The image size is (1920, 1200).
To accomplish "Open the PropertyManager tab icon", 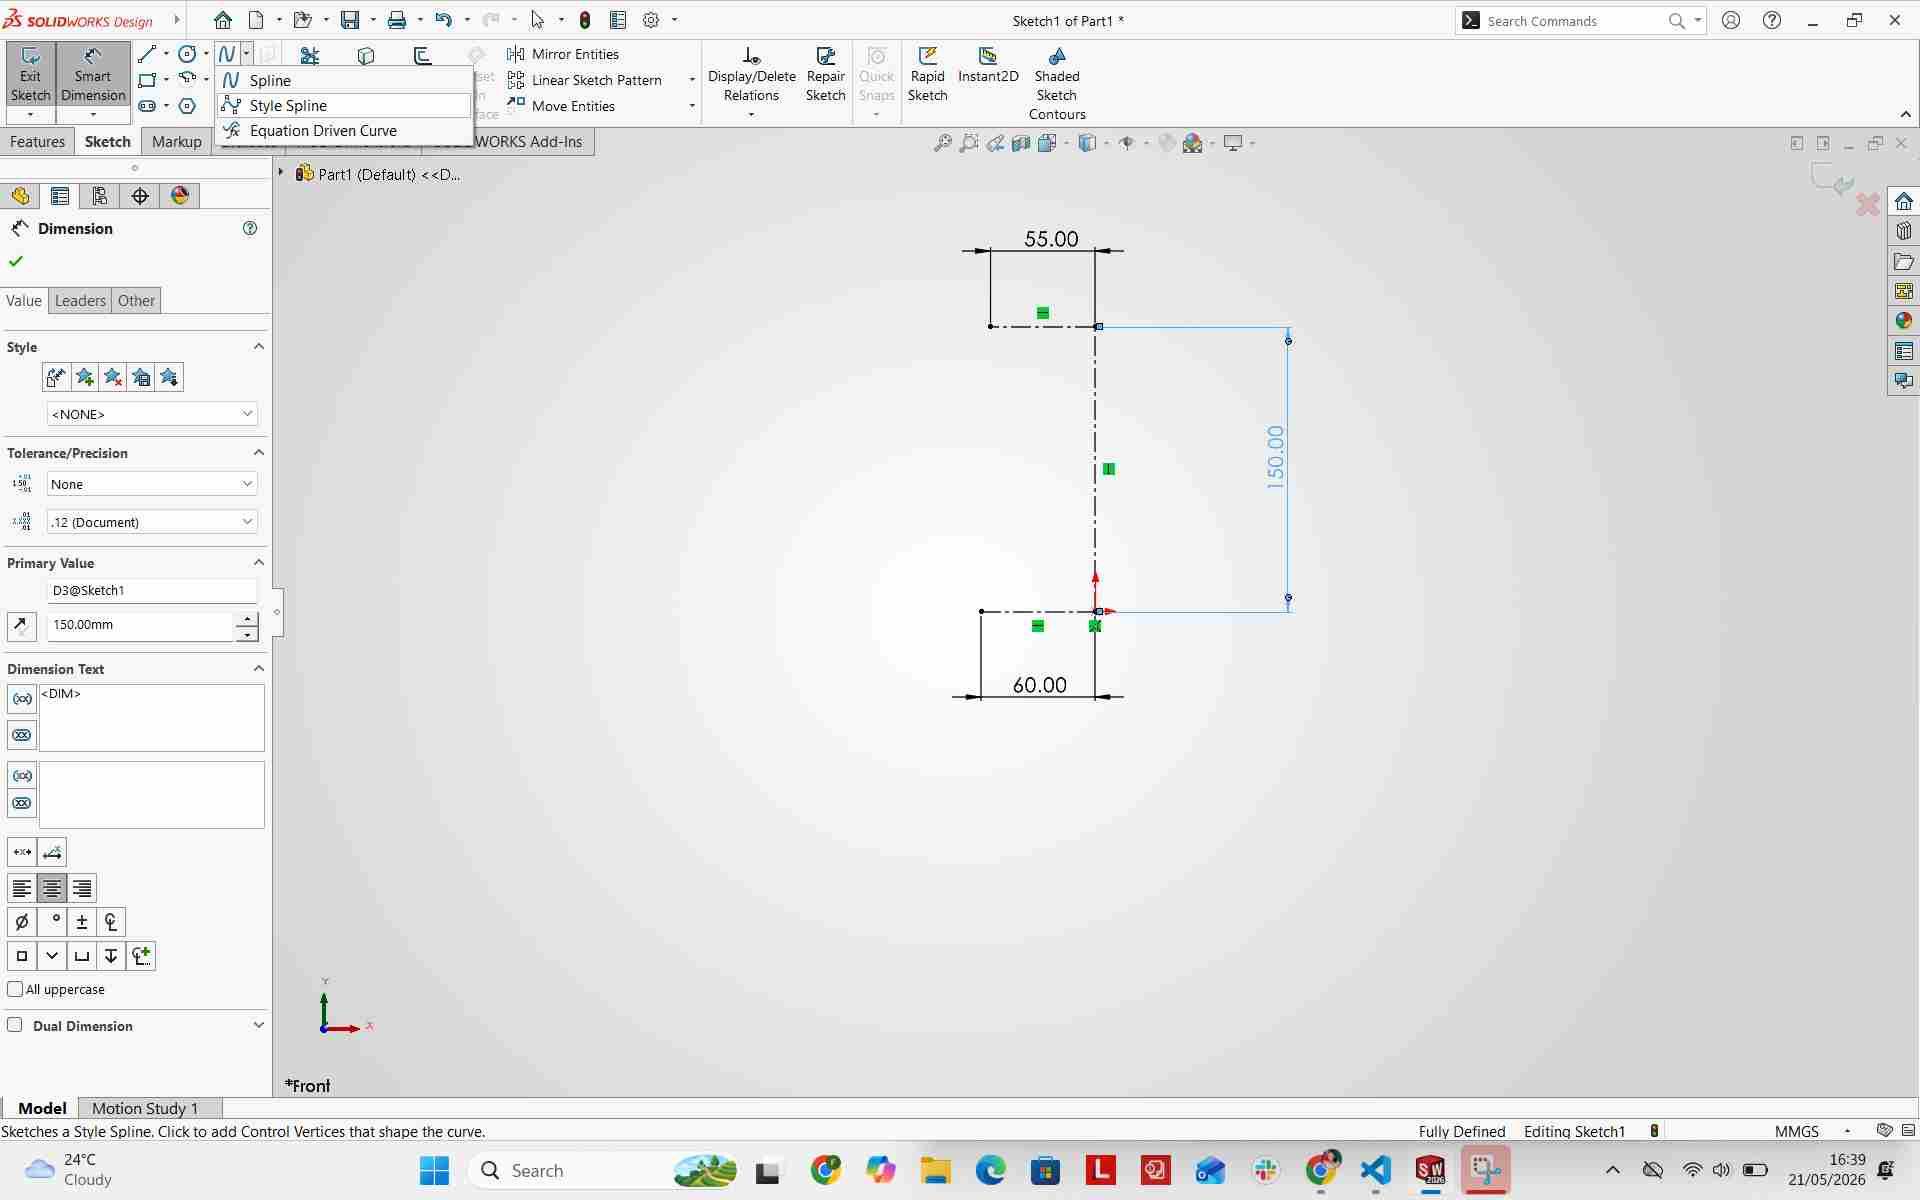I will pyautogui.click(x=59, y=196).
